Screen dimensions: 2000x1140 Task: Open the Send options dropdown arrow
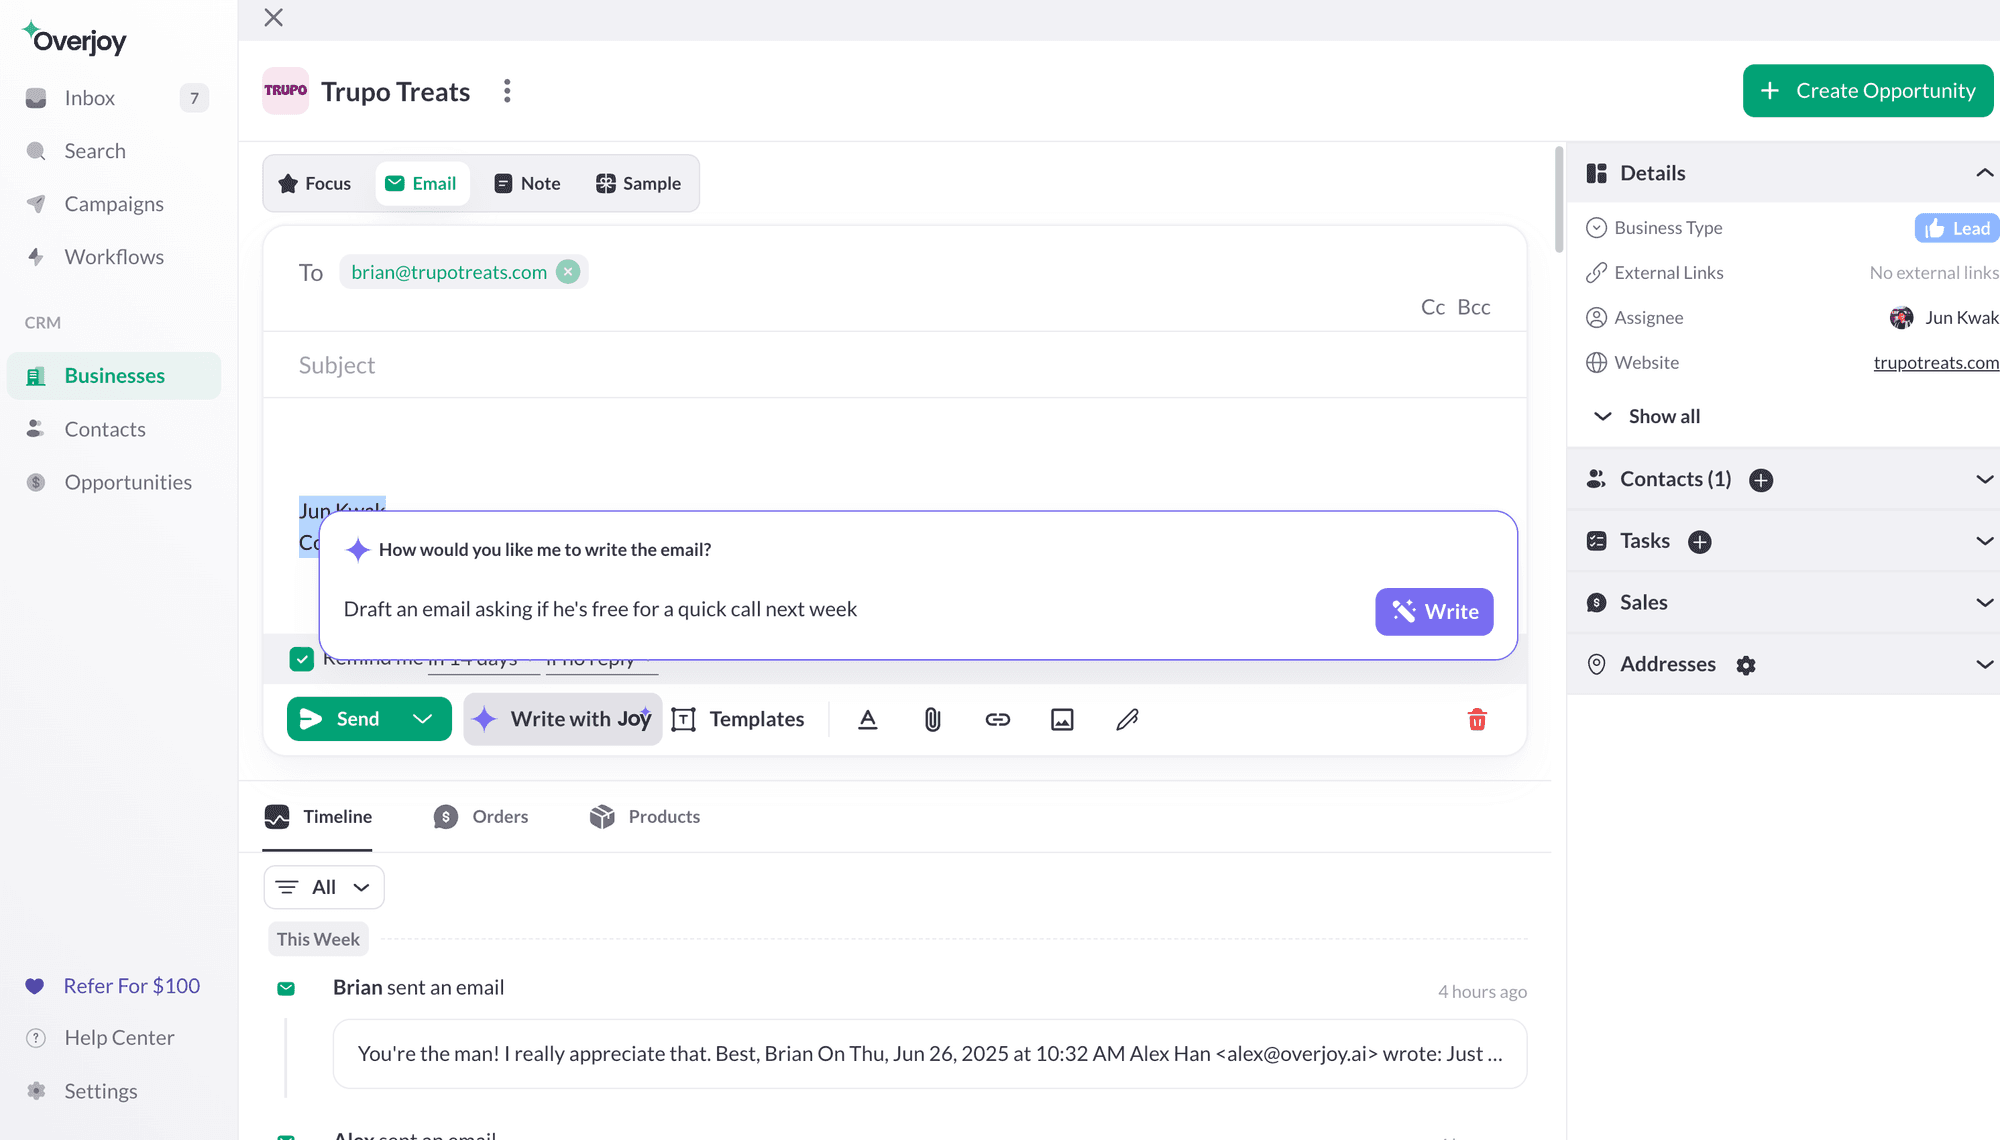[423, 719]
